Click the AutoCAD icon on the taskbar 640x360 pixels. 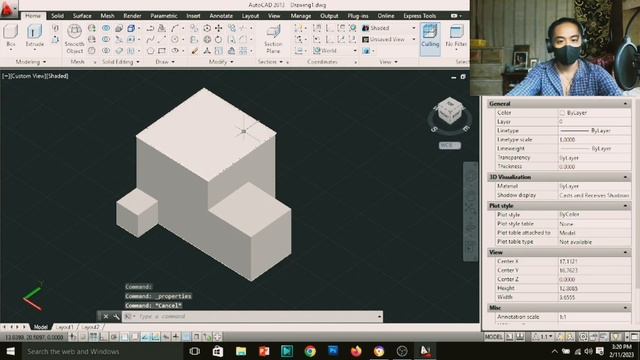tap(425, 351)
